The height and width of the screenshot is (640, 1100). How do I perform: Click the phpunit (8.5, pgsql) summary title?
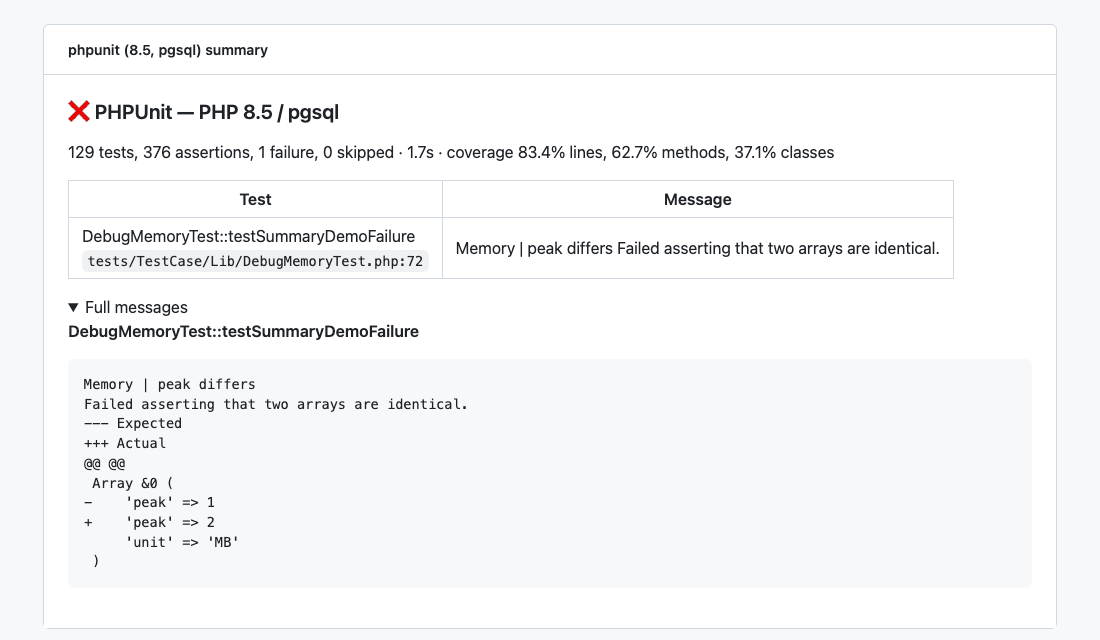click(168, 50)
